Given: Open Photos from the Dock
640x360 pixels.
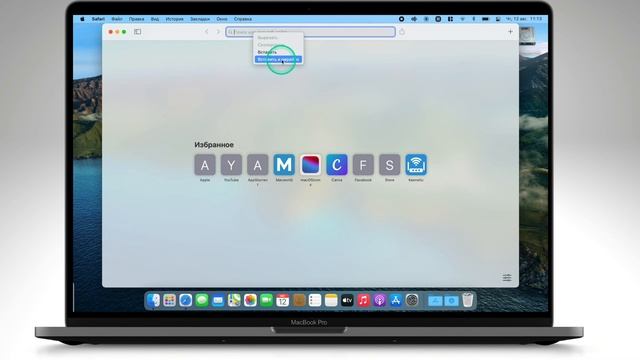Looking at the screenshot, I should point(250,300).
